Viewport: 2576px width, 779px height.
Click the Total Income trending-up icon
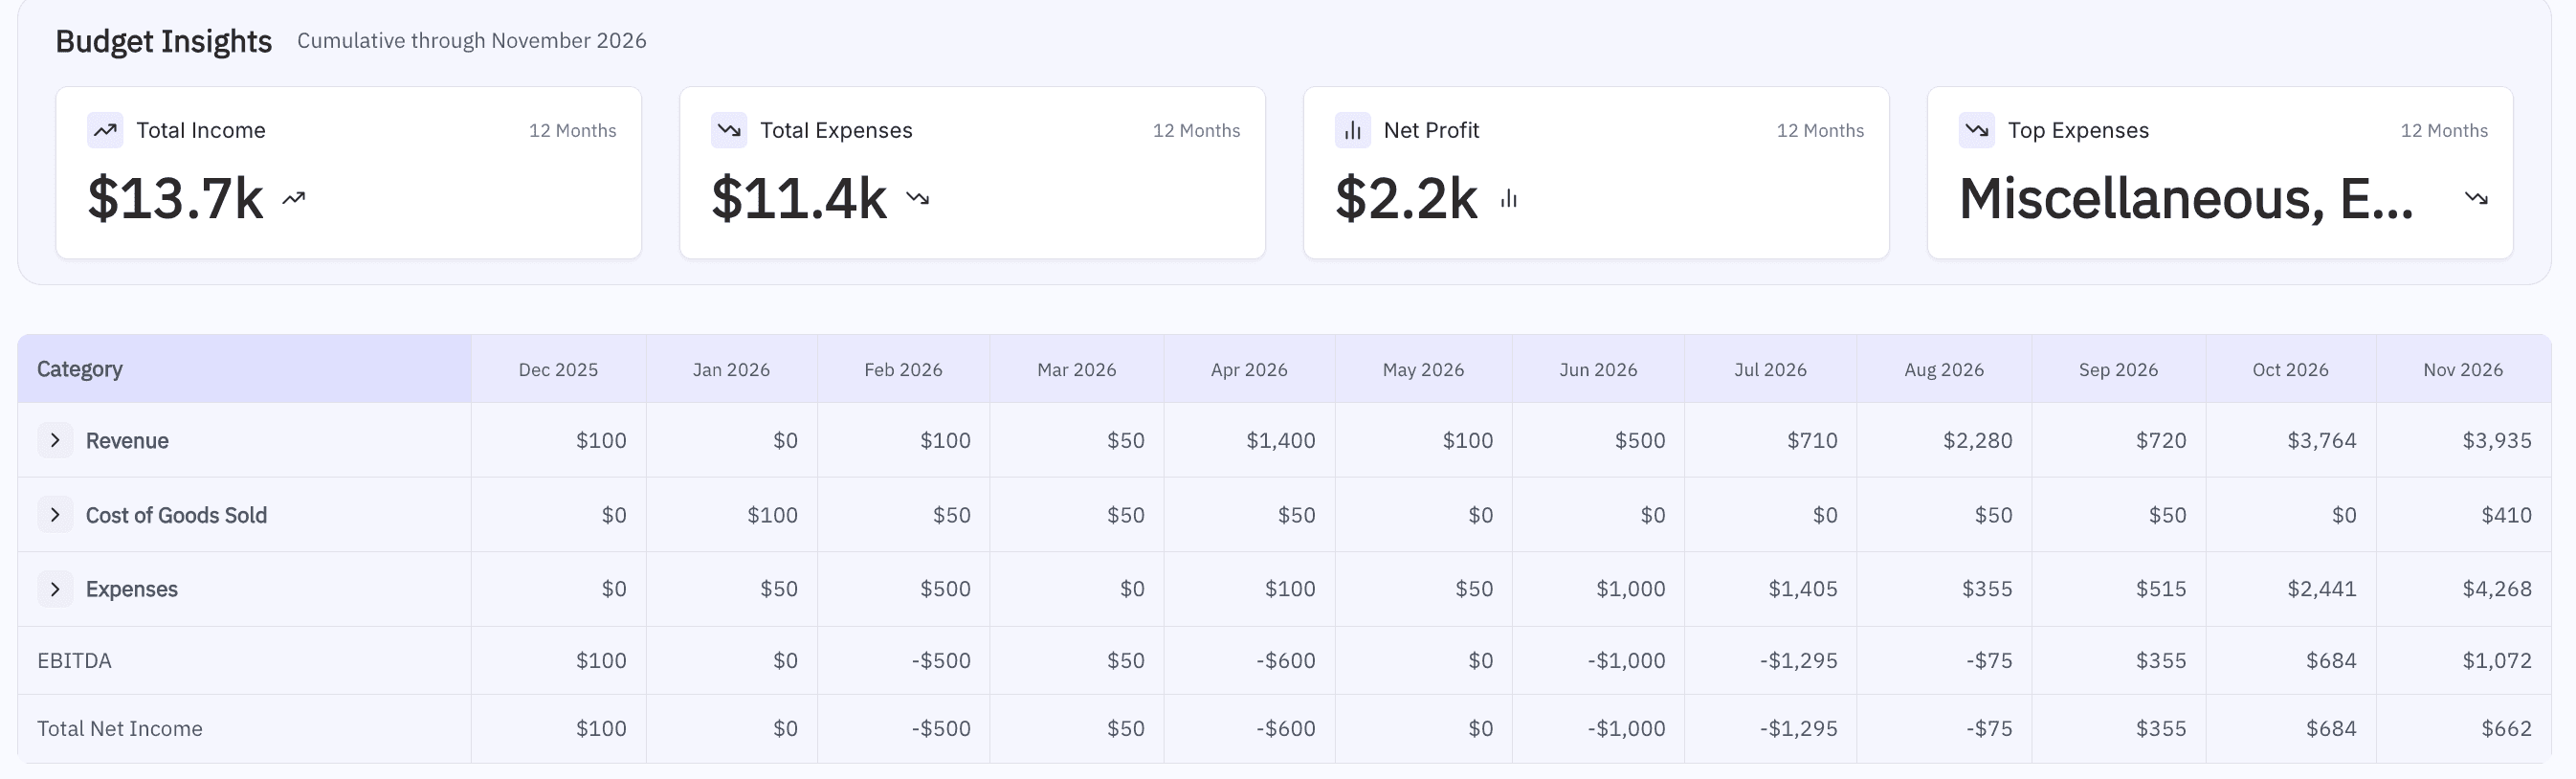[105, 131]
